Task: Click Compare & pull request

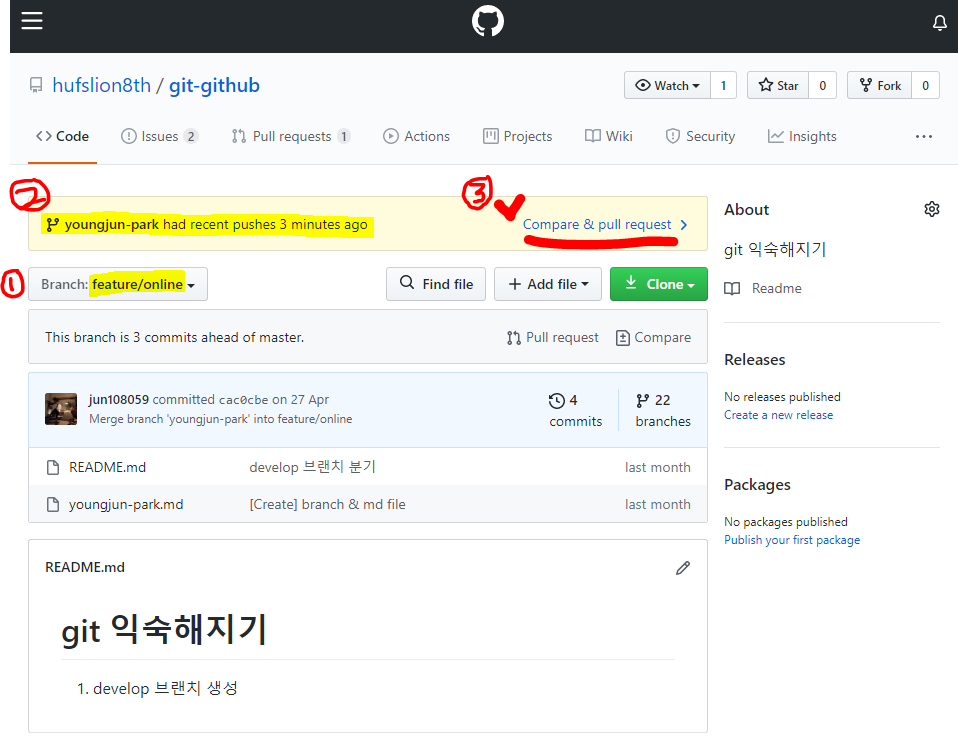Action: (605, 224)
